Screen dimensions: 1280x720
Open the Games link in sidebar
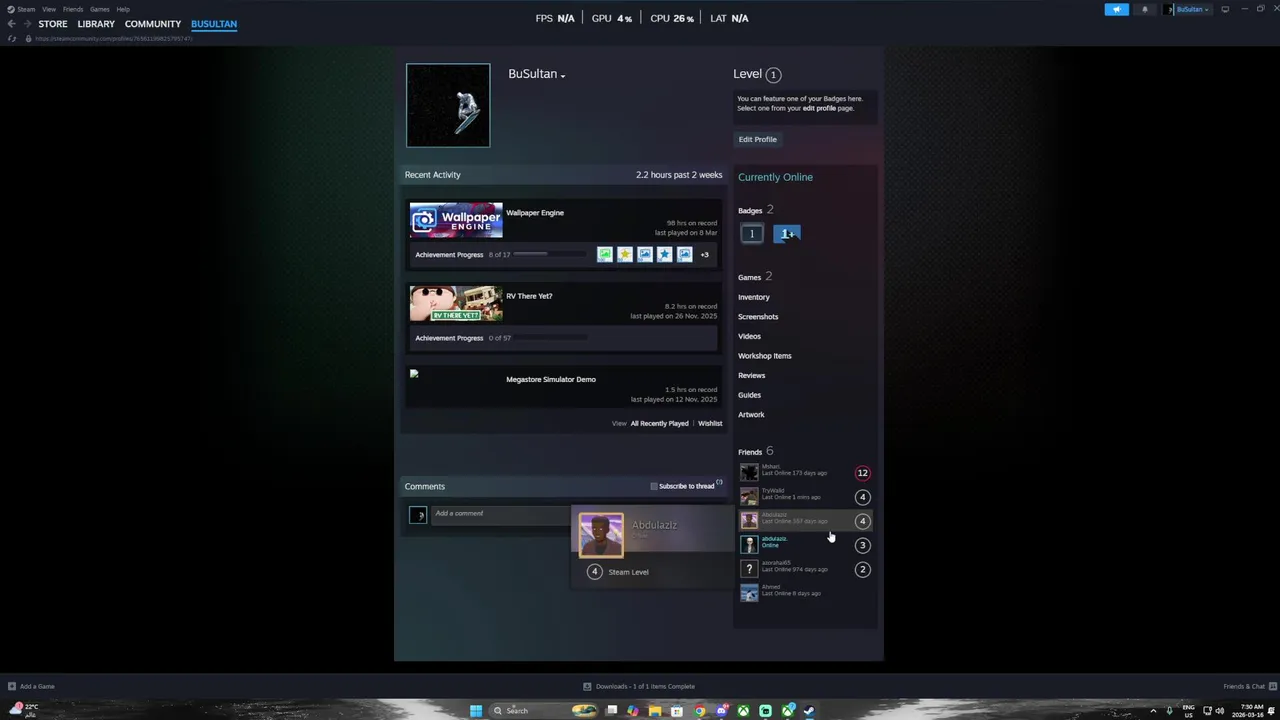(749, 277)
